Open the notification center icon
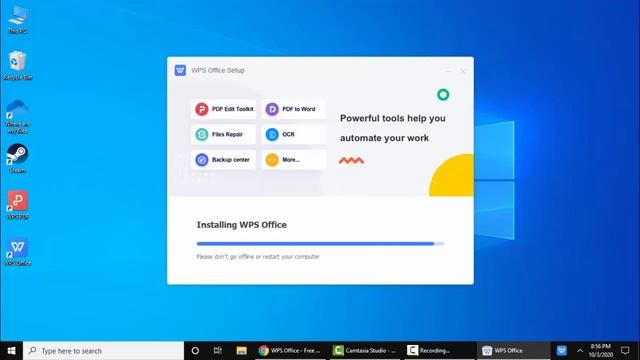Image resolution: width=640 pixels, height=360 pixels. 625,351
